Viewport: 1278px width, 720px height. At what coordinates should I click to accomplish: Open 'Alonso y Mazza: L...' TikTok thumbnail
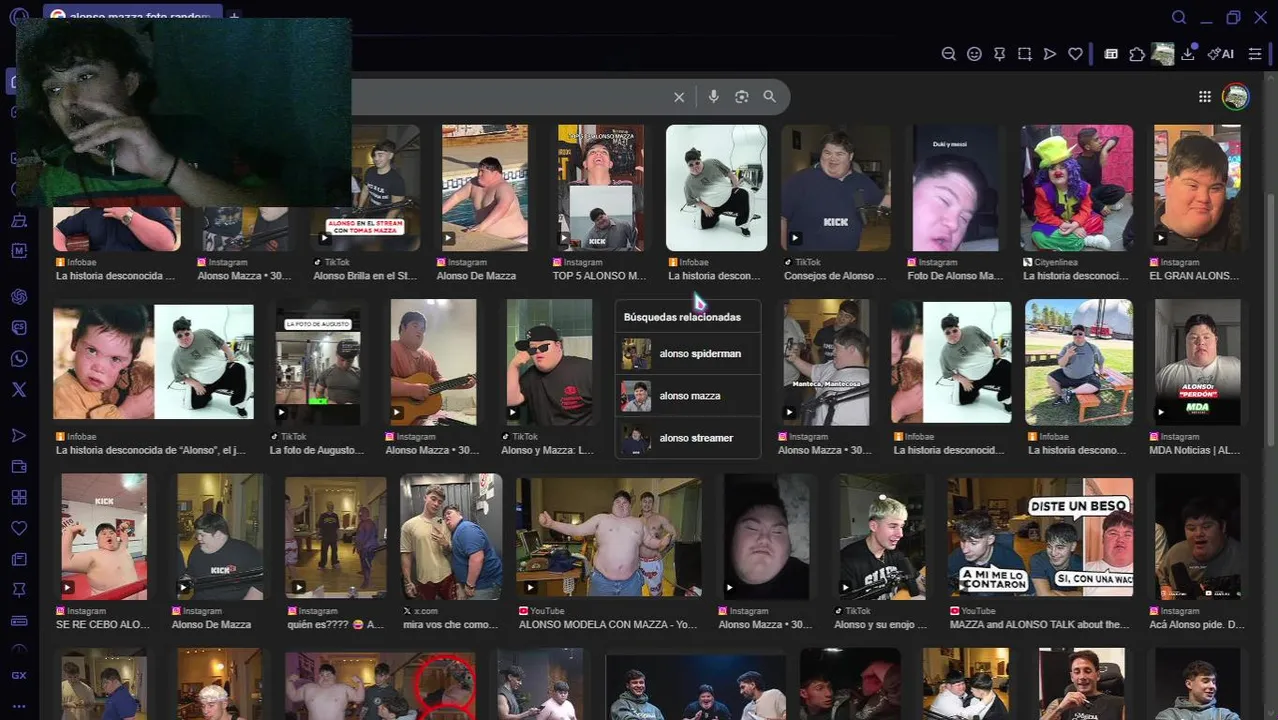click(549, 362)
